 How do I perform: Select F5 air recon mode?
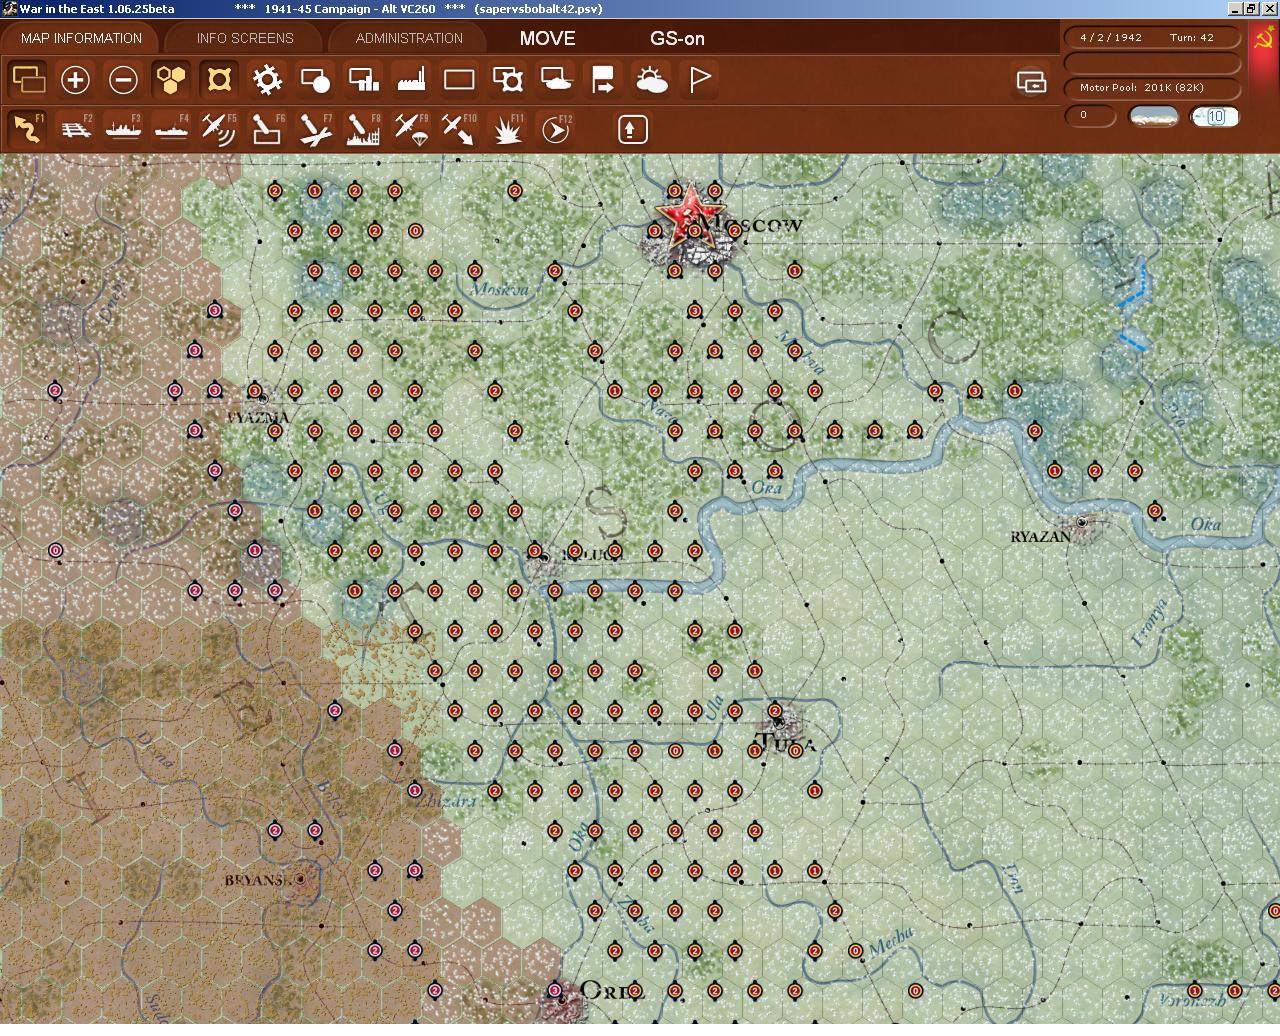219,129
